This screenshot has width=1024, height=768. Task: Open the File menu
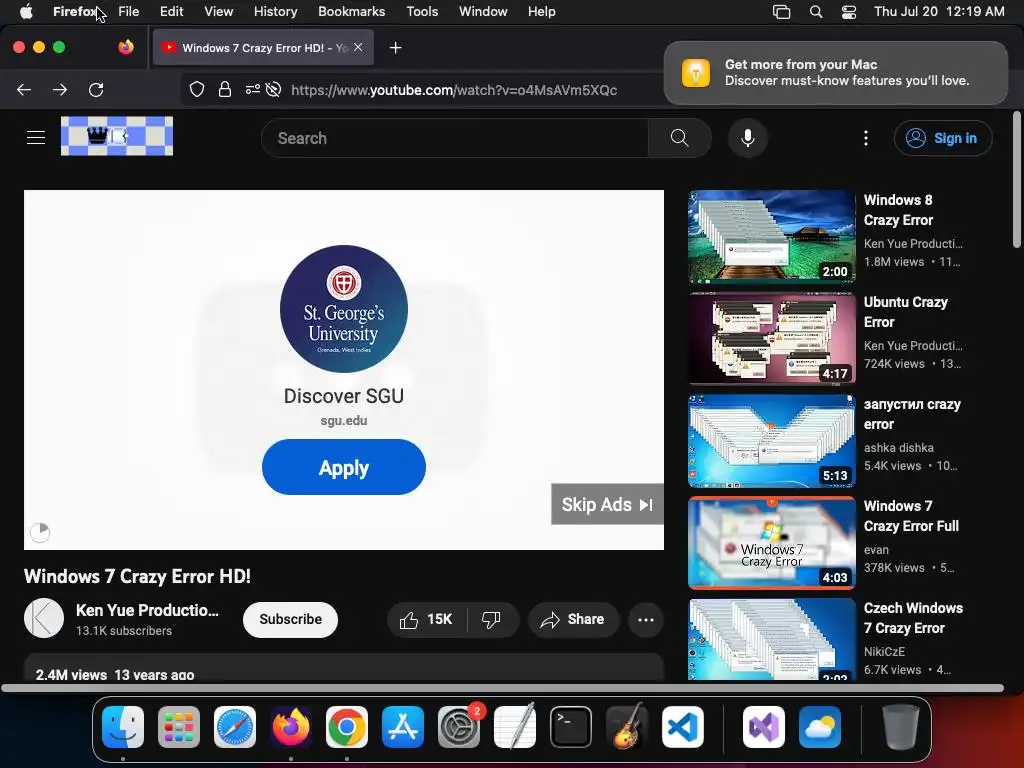(129, 11)
